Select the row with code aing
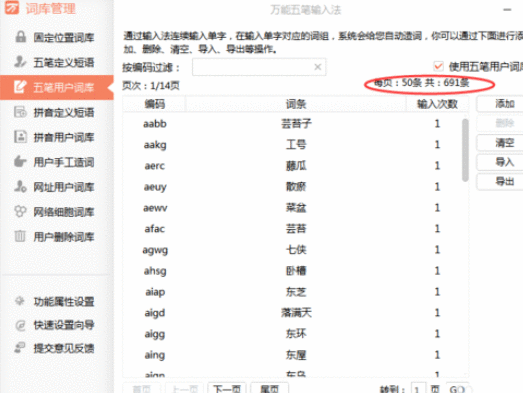Viewport: 523px width, 393px height. point(293,355)
